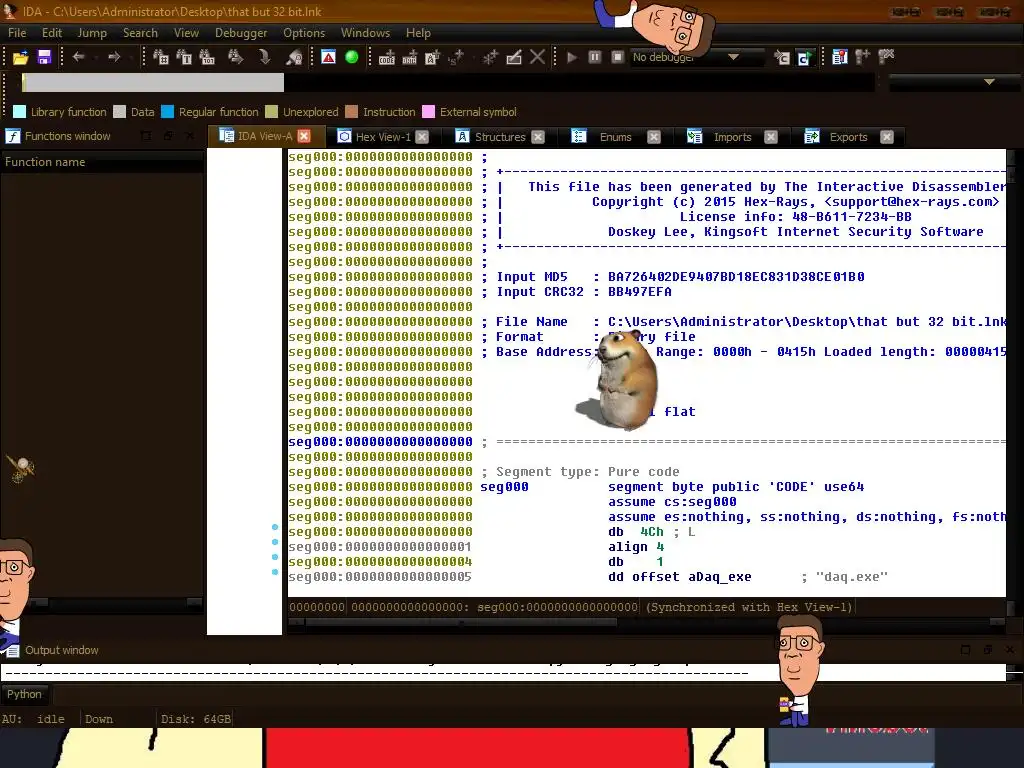This screenshot has height=768, width=1024.
Task: Click the 'Disk: 64GB' status bar entry
Action: 195,719
